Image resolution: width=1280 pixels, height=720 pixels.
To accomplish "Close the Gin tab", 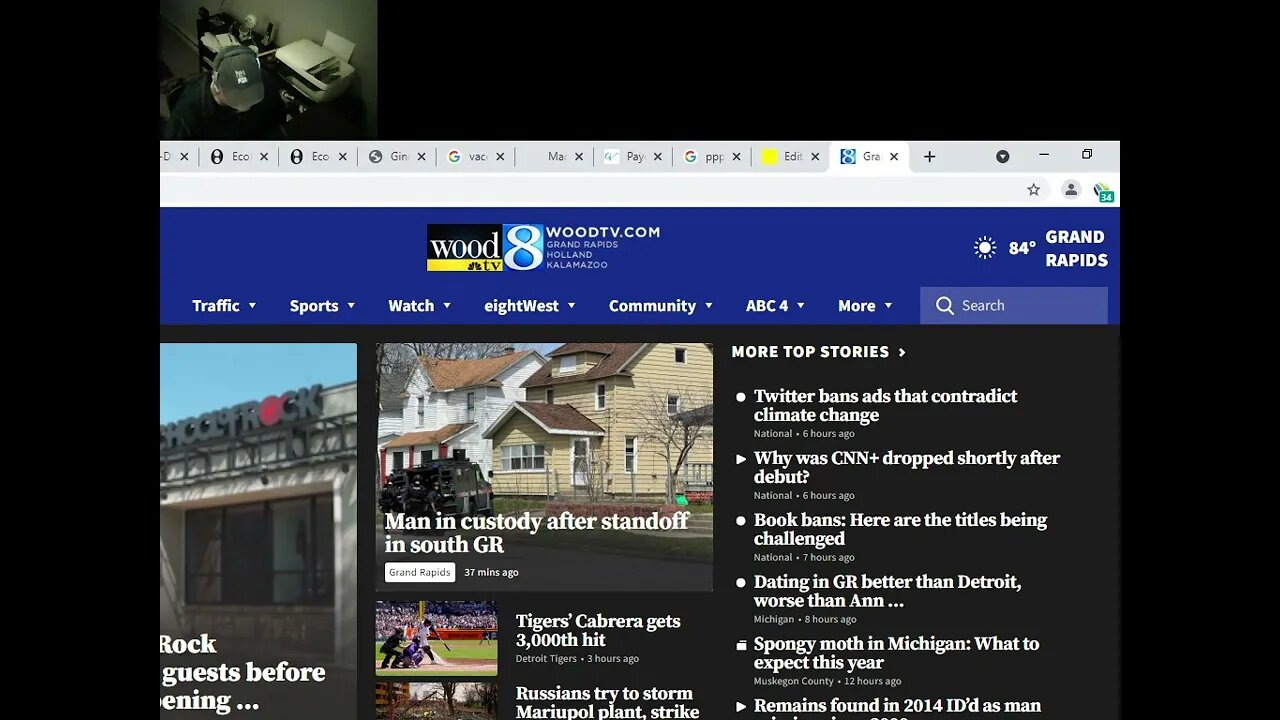I will pyautogui.click(x=421, y=157).
